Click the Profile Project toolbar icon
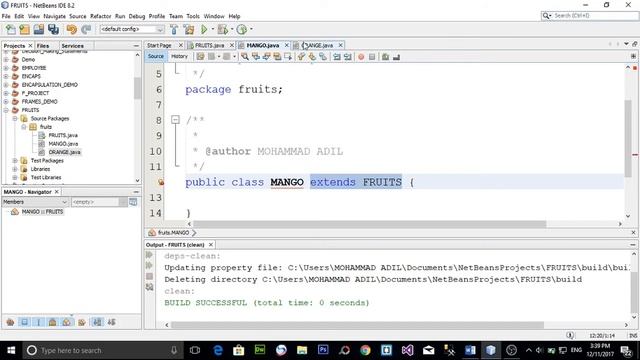This screenshot has width=640, height=360. point(242,29)
